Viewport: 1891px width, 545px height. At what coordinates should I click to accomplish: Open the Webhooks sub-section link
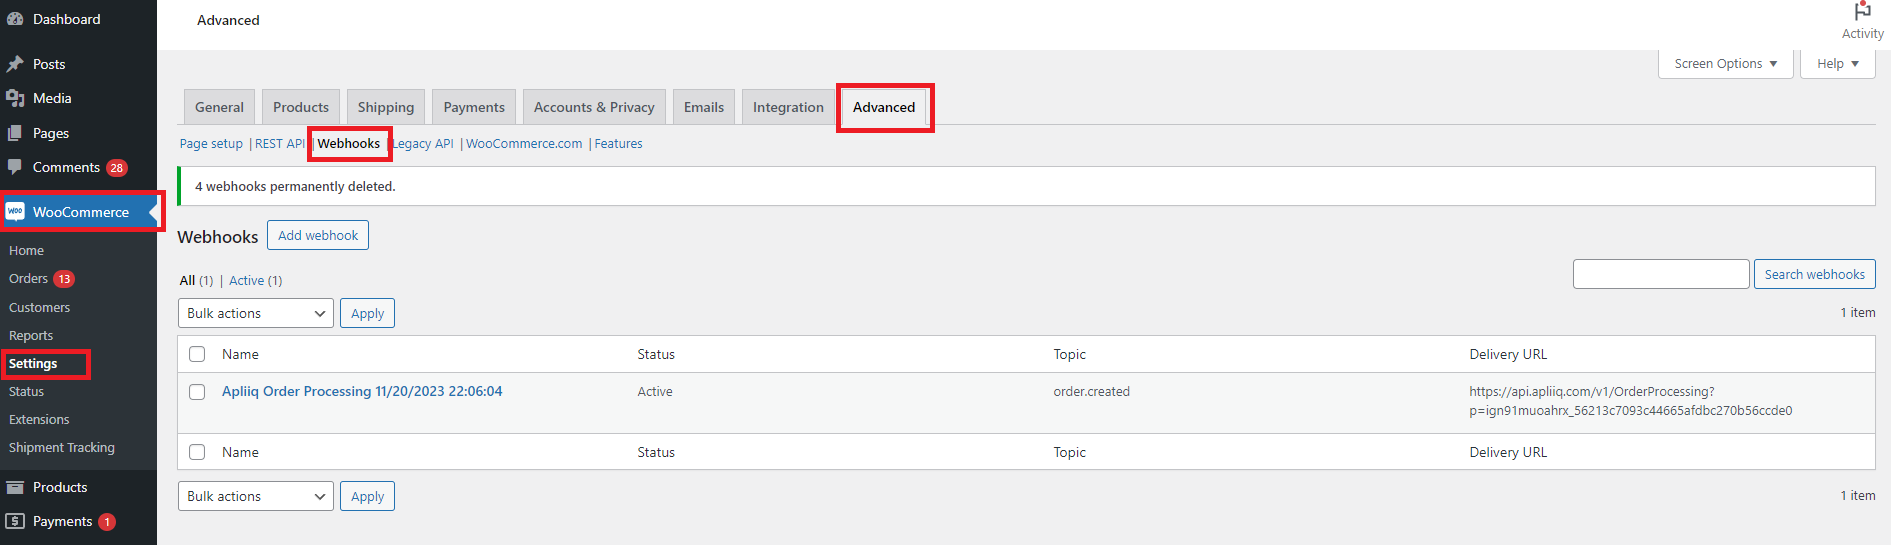(349, 144)
